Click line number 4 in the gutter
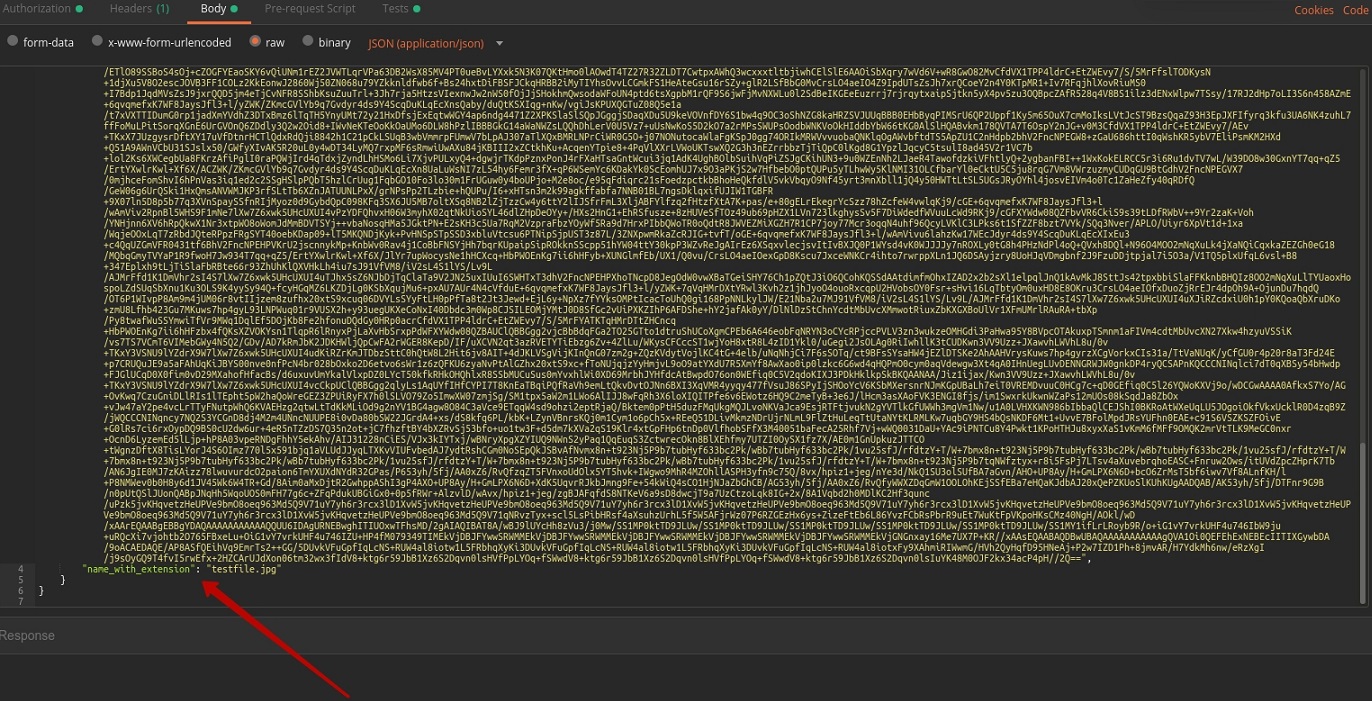The width and height of the screenshot is (1372, 701). click(x=20, y=569)
